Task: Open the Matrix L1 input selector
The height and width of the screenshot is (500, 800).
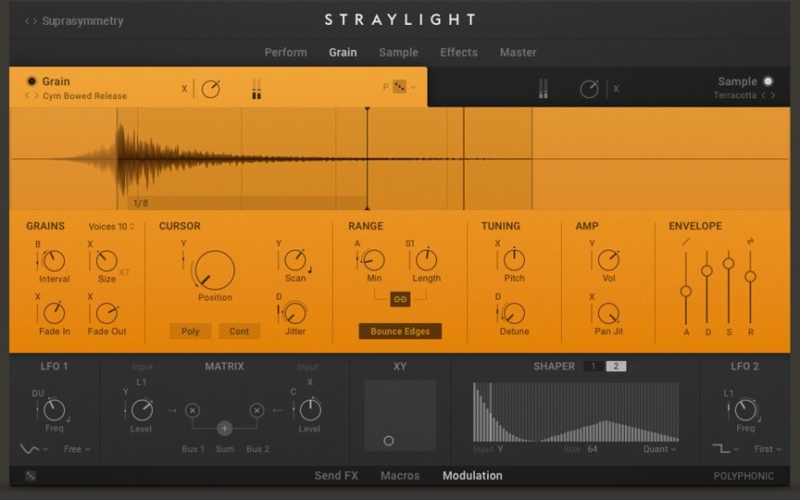Action: coord(141,382)
